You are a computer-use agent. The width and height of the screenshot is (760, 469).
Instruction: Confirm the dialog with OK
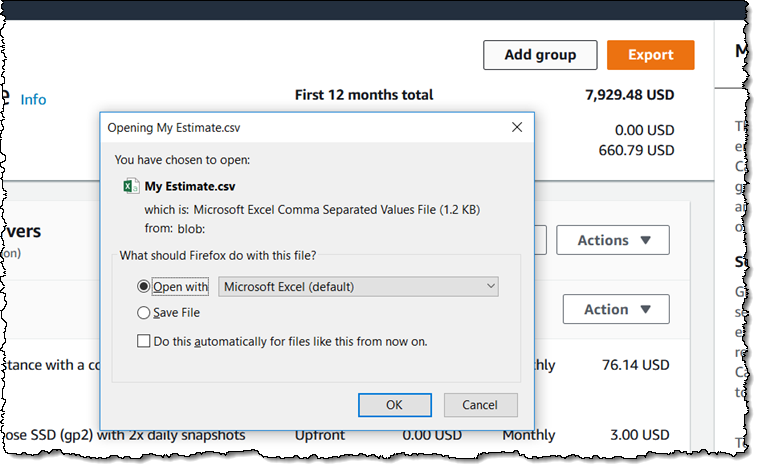[x=394, y=405]
